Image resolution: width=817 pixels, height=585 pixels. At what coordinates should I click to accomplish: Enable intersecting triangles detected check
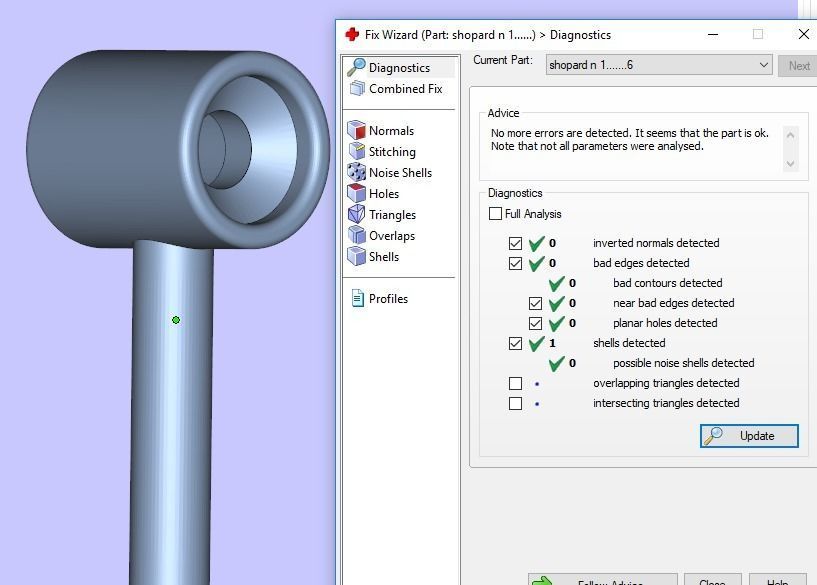[515, 403]
